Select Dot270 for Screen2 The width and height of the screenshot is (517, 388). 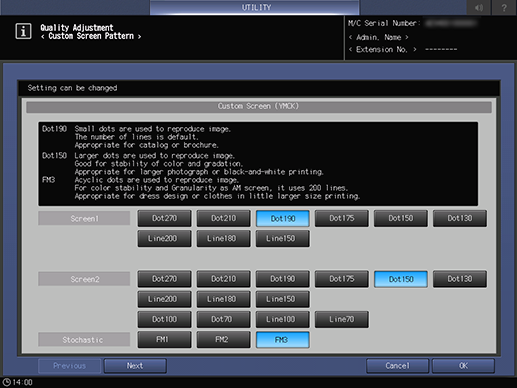coord(164,279)
